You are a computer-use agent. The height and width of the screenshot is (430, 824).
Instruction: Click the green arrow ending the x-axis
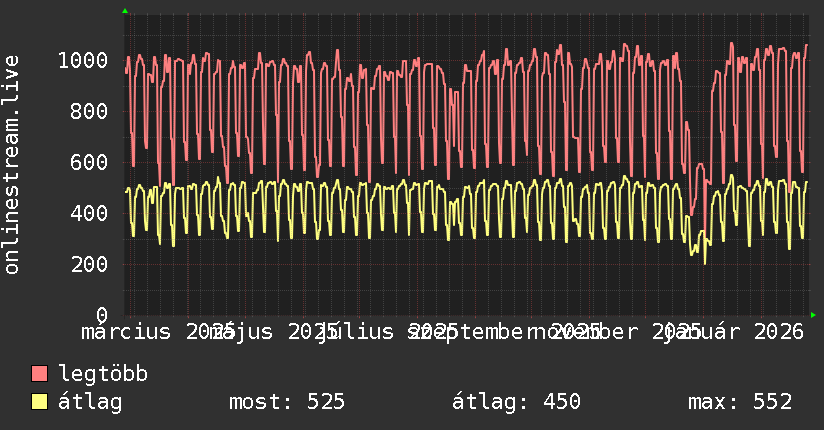[813, 315]
